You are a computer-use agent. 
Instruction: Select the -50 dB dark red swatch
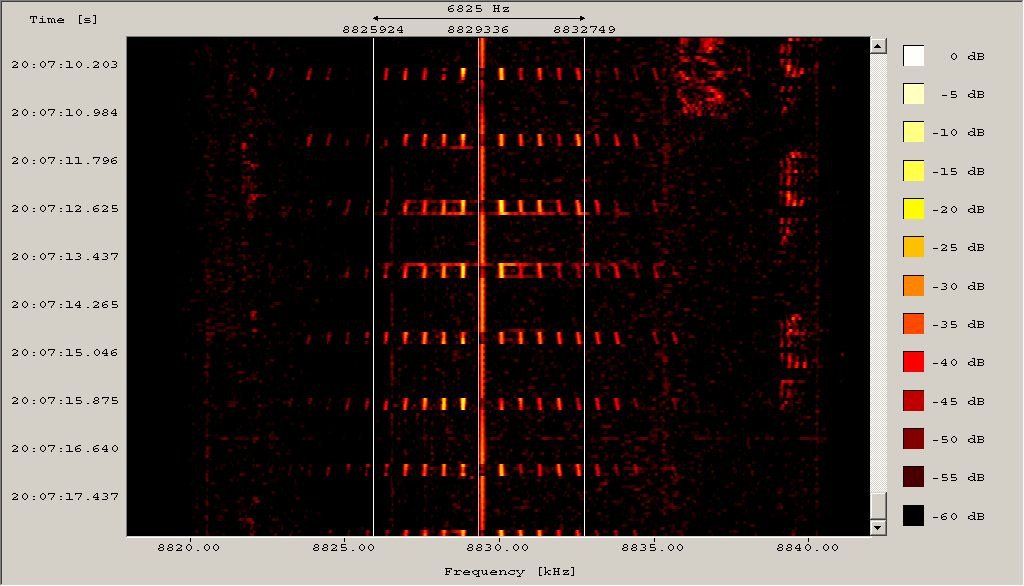(914, 438)
